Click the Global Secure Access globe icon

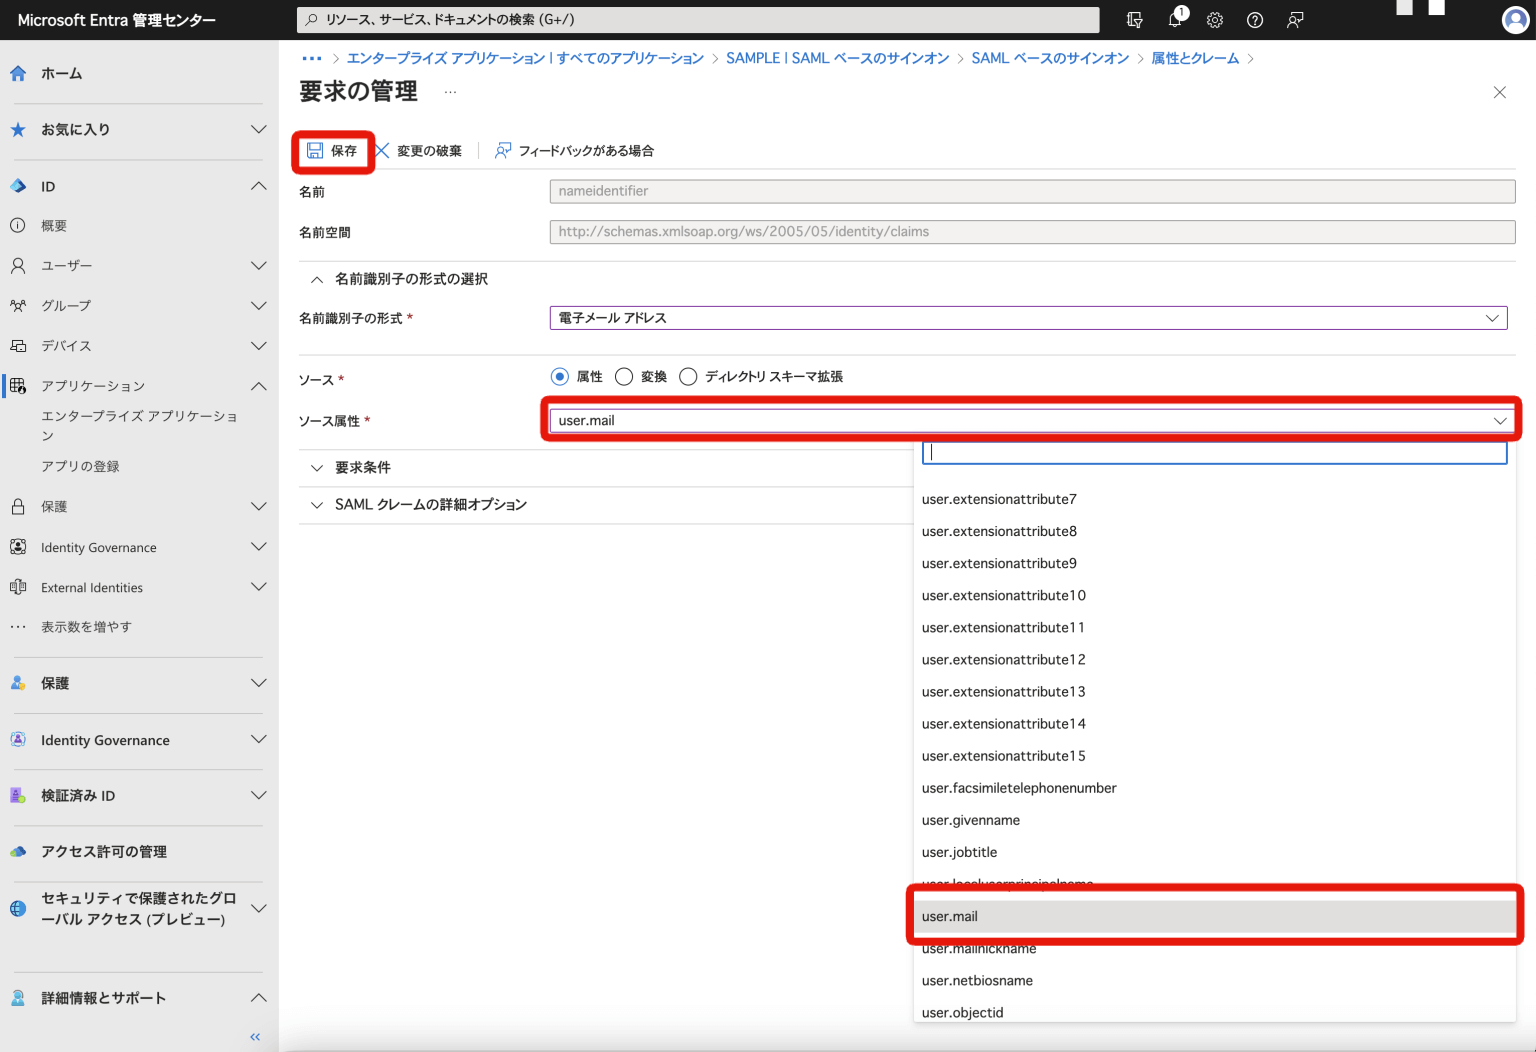coord(18,908)
